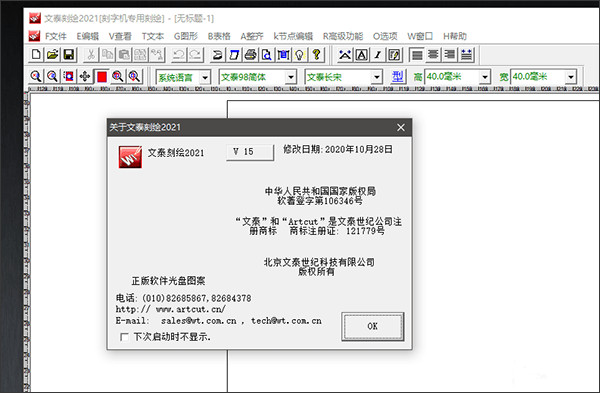Close the 关于文泰刻绘2021 dialog

401,127
